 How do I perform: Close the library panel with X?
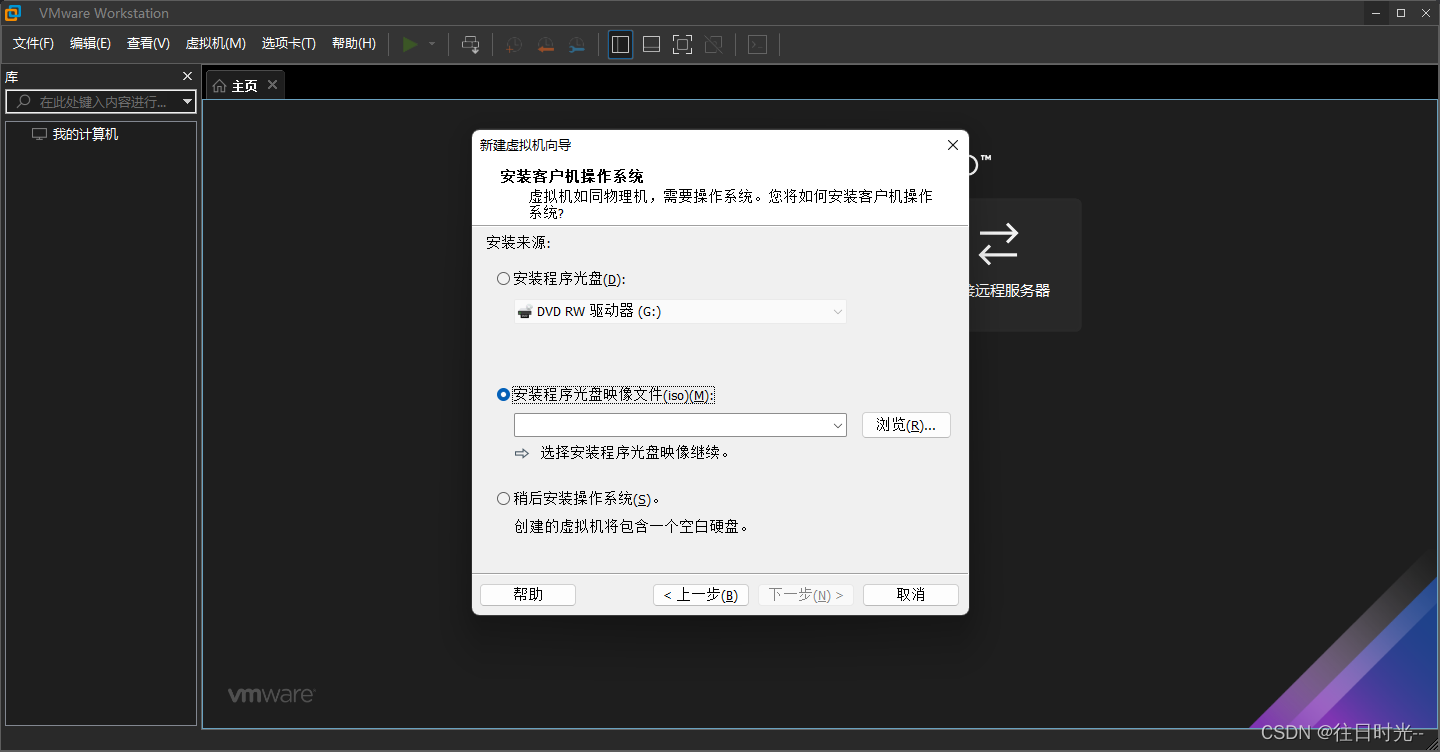(187, 76)
